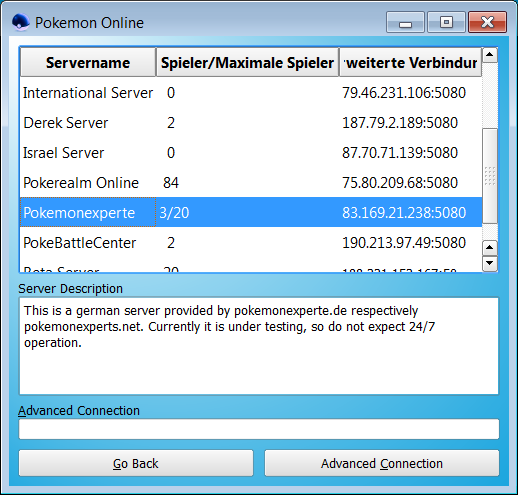Click the erweiterte Verbindung column header
Viewport: 518px width, 495px height.
pyautogui.click(x=410, y=62)
